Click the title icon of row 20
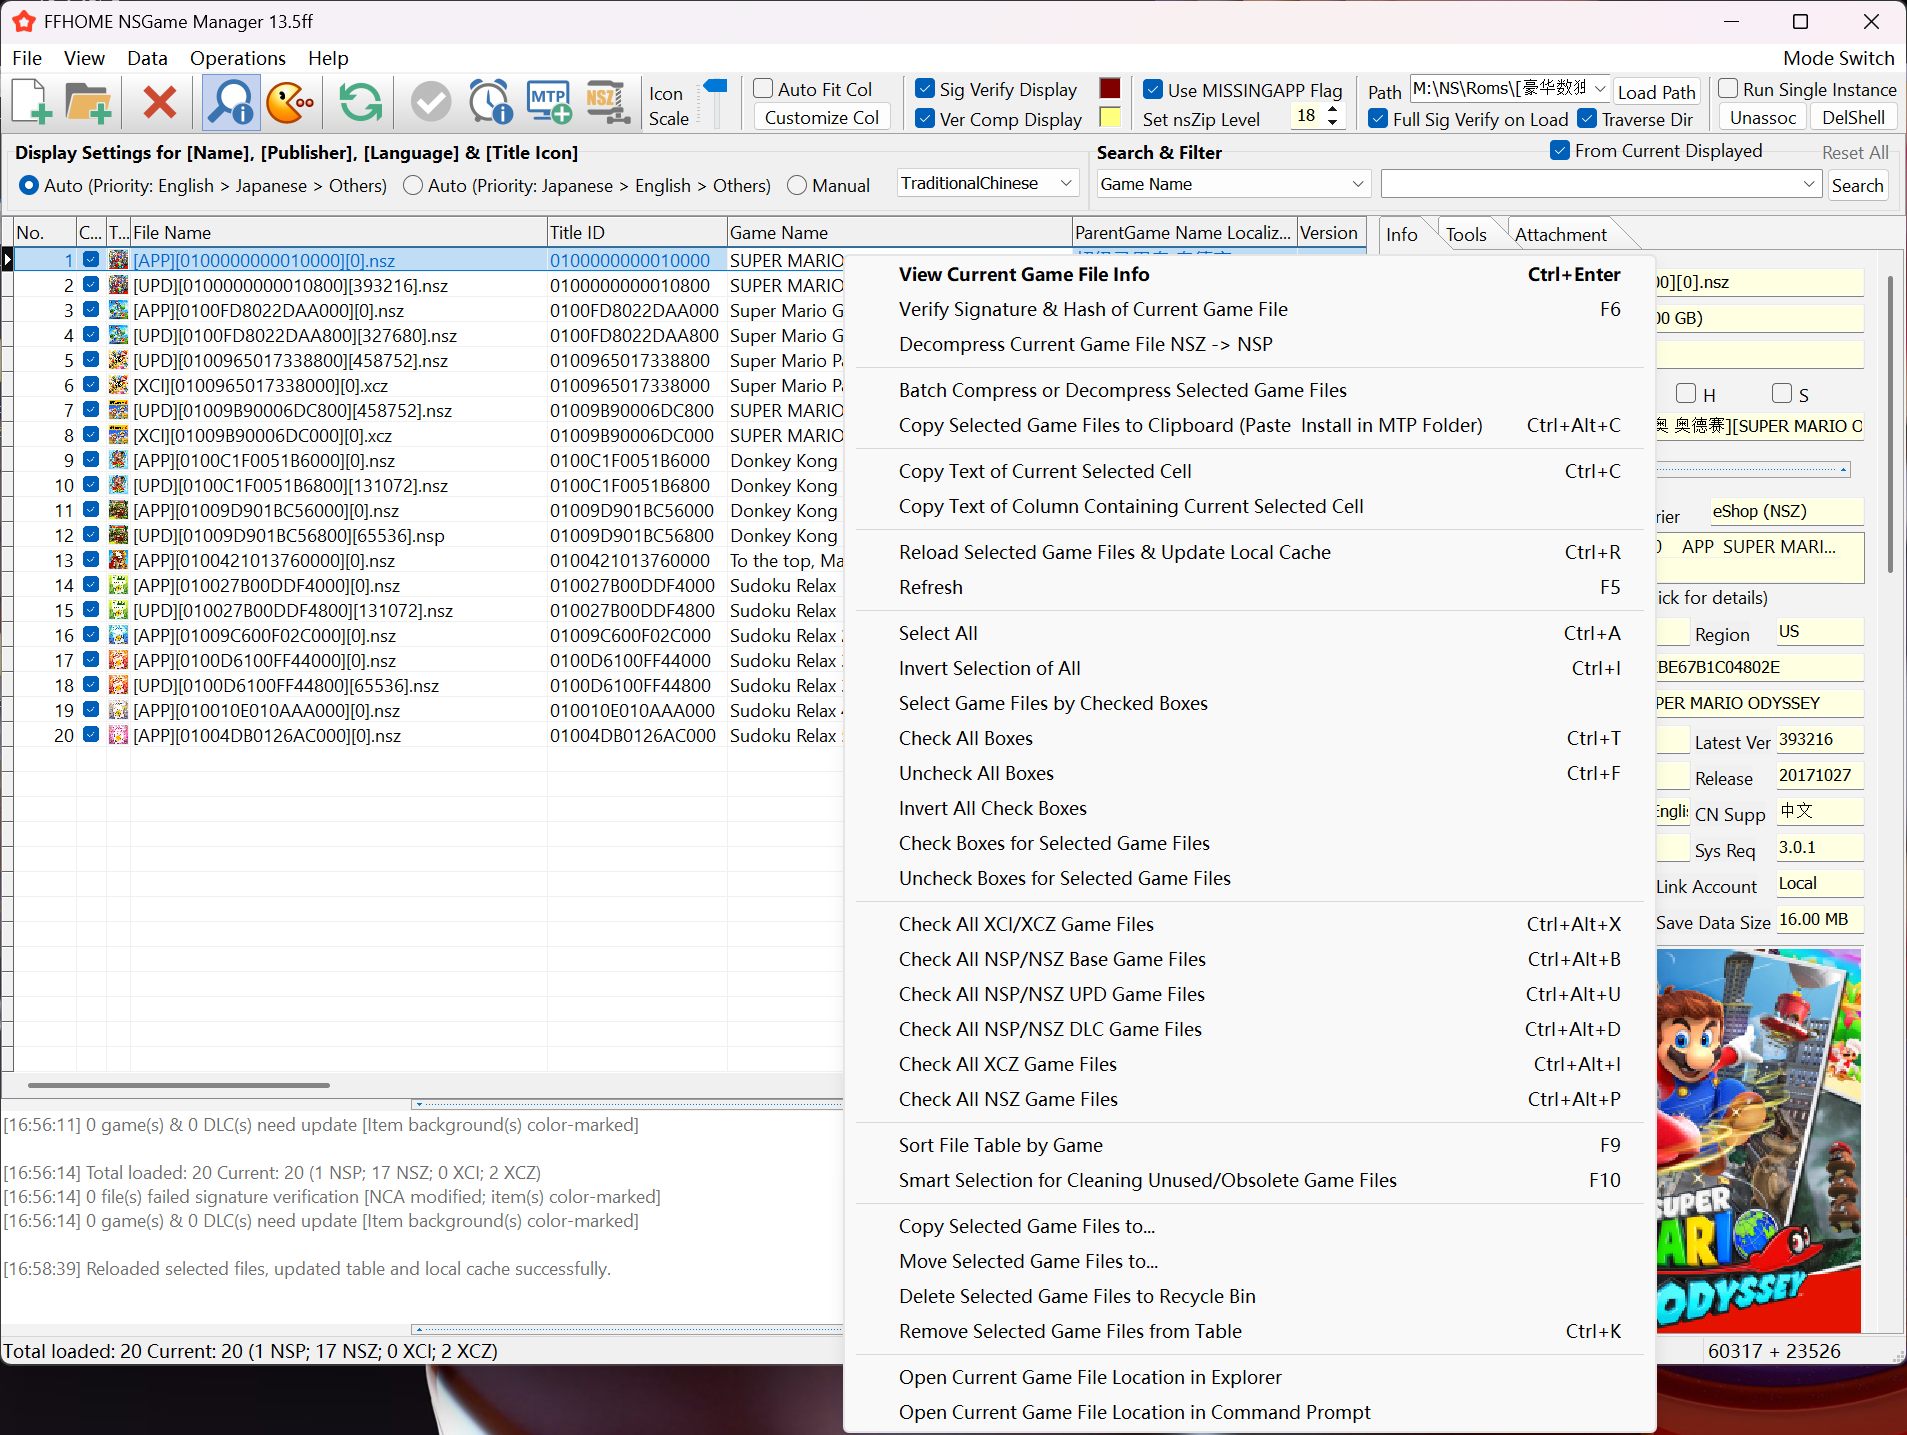Image resolution: width=1907 pixels, height=1435 pixels. pyautogui.click(x=118, y=735)
